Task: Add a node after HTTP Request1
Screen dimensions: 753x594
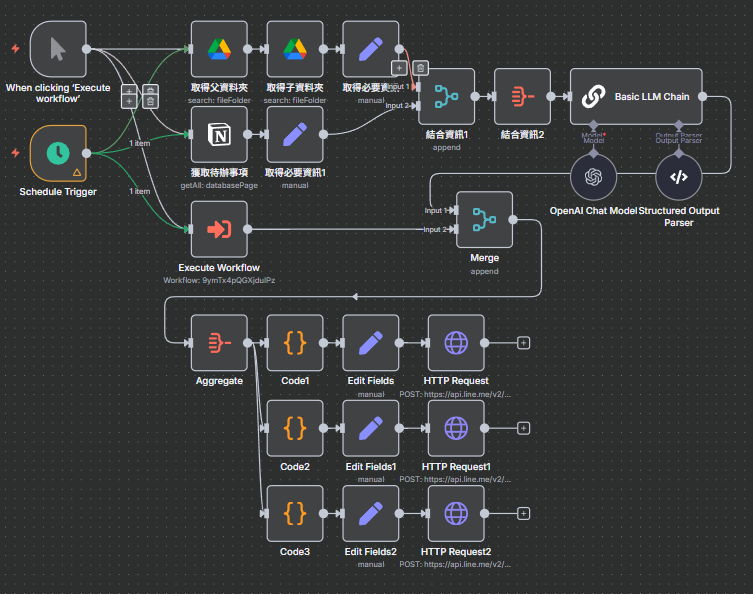Action: 523,428
